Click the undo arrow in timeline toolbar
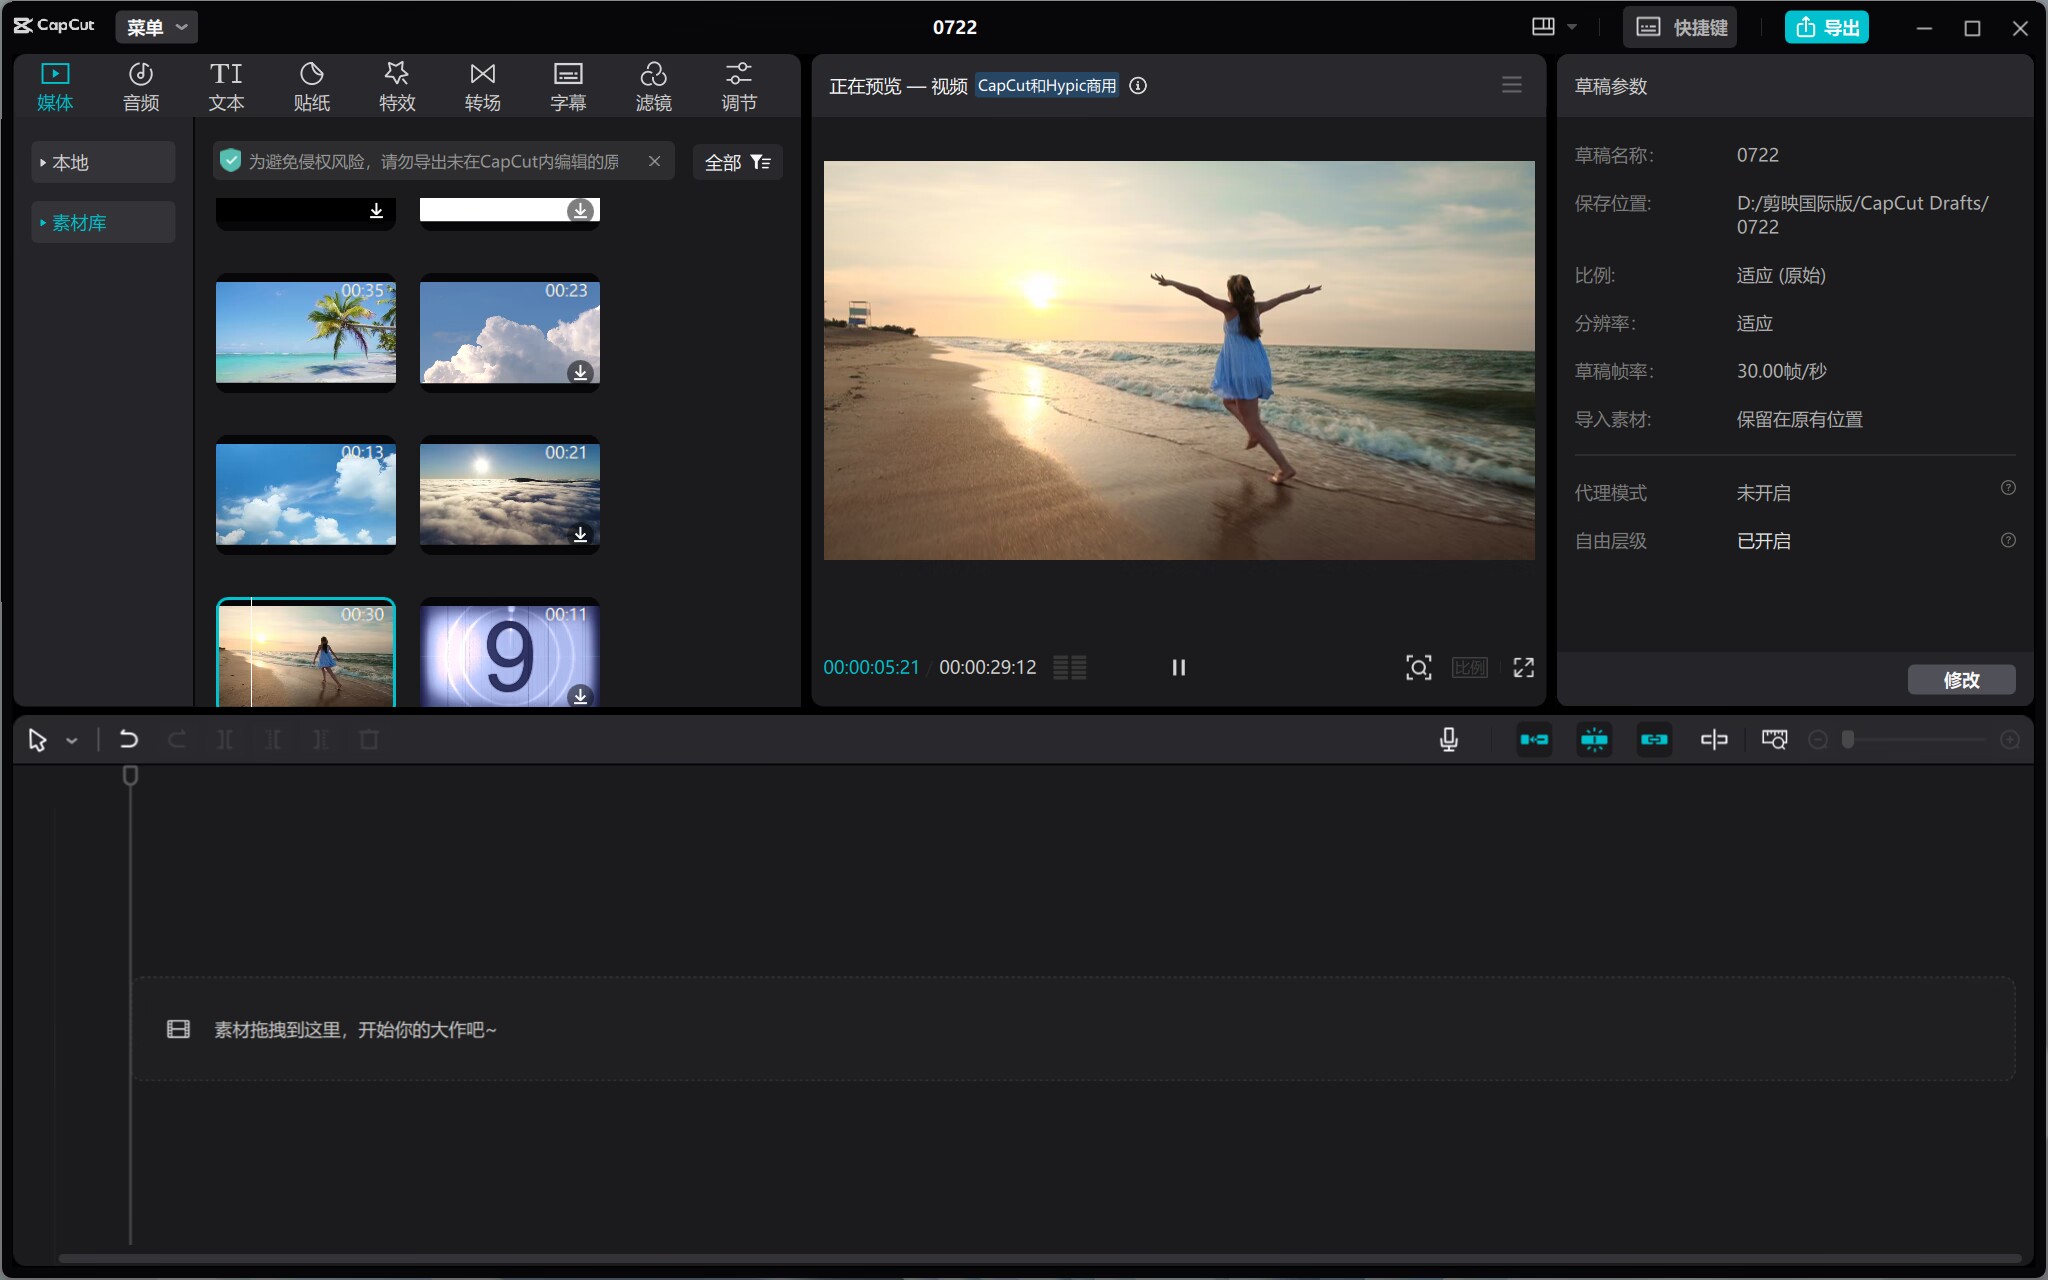The image size is (2048, 1280). pos(128,740)
